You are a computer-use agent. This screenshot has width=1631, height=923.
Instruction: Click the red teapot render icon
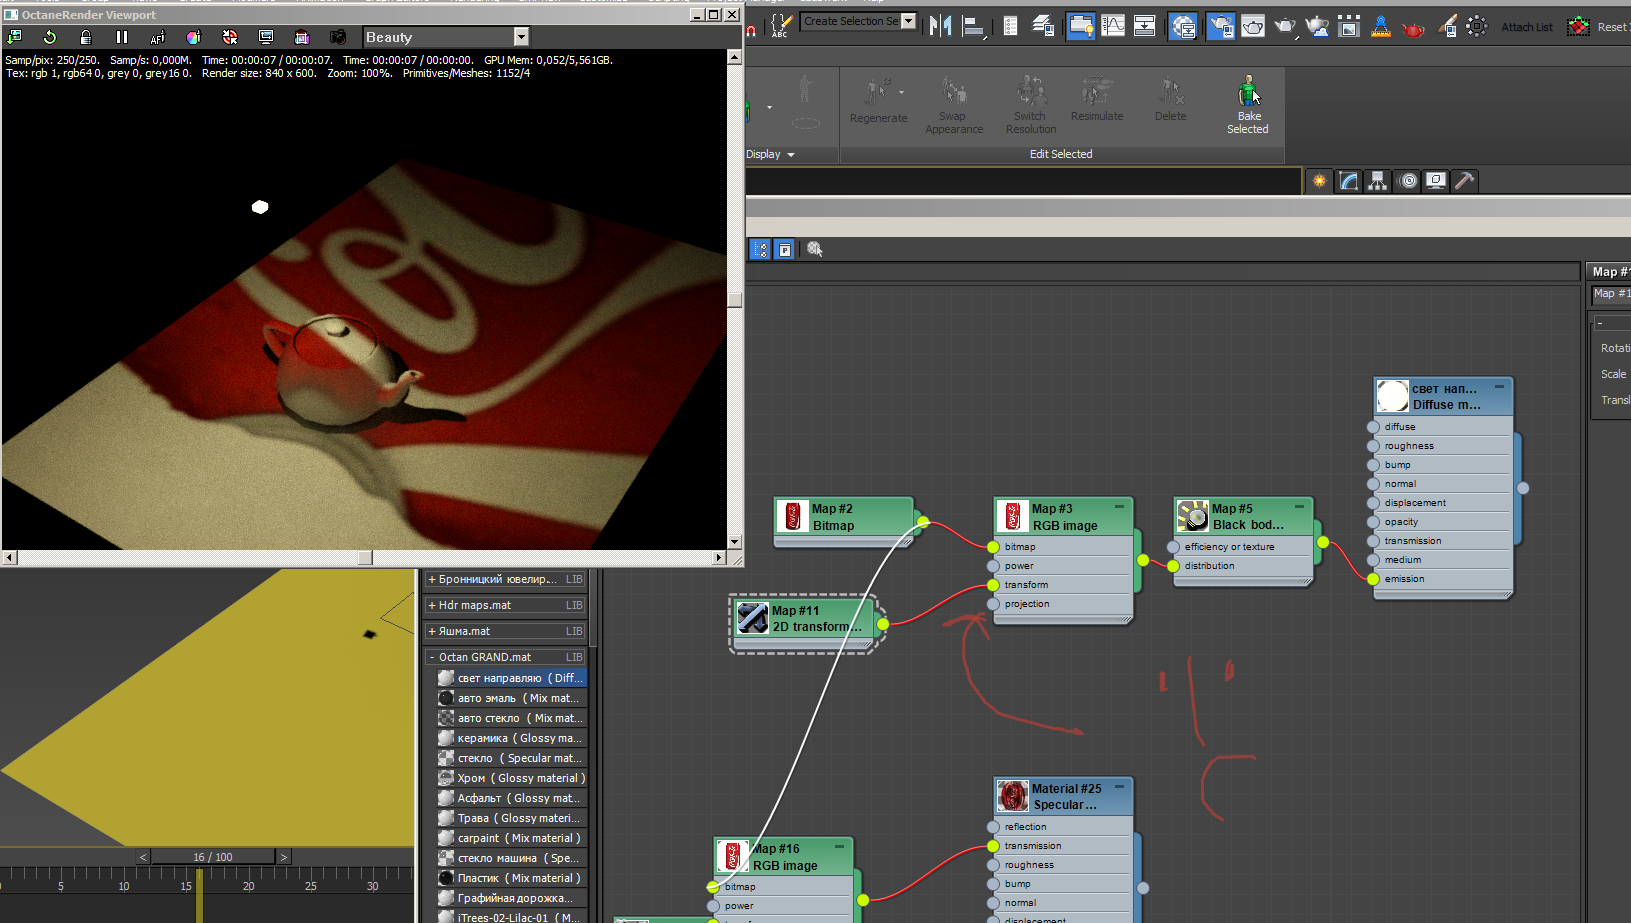(x=1413, y=28)
